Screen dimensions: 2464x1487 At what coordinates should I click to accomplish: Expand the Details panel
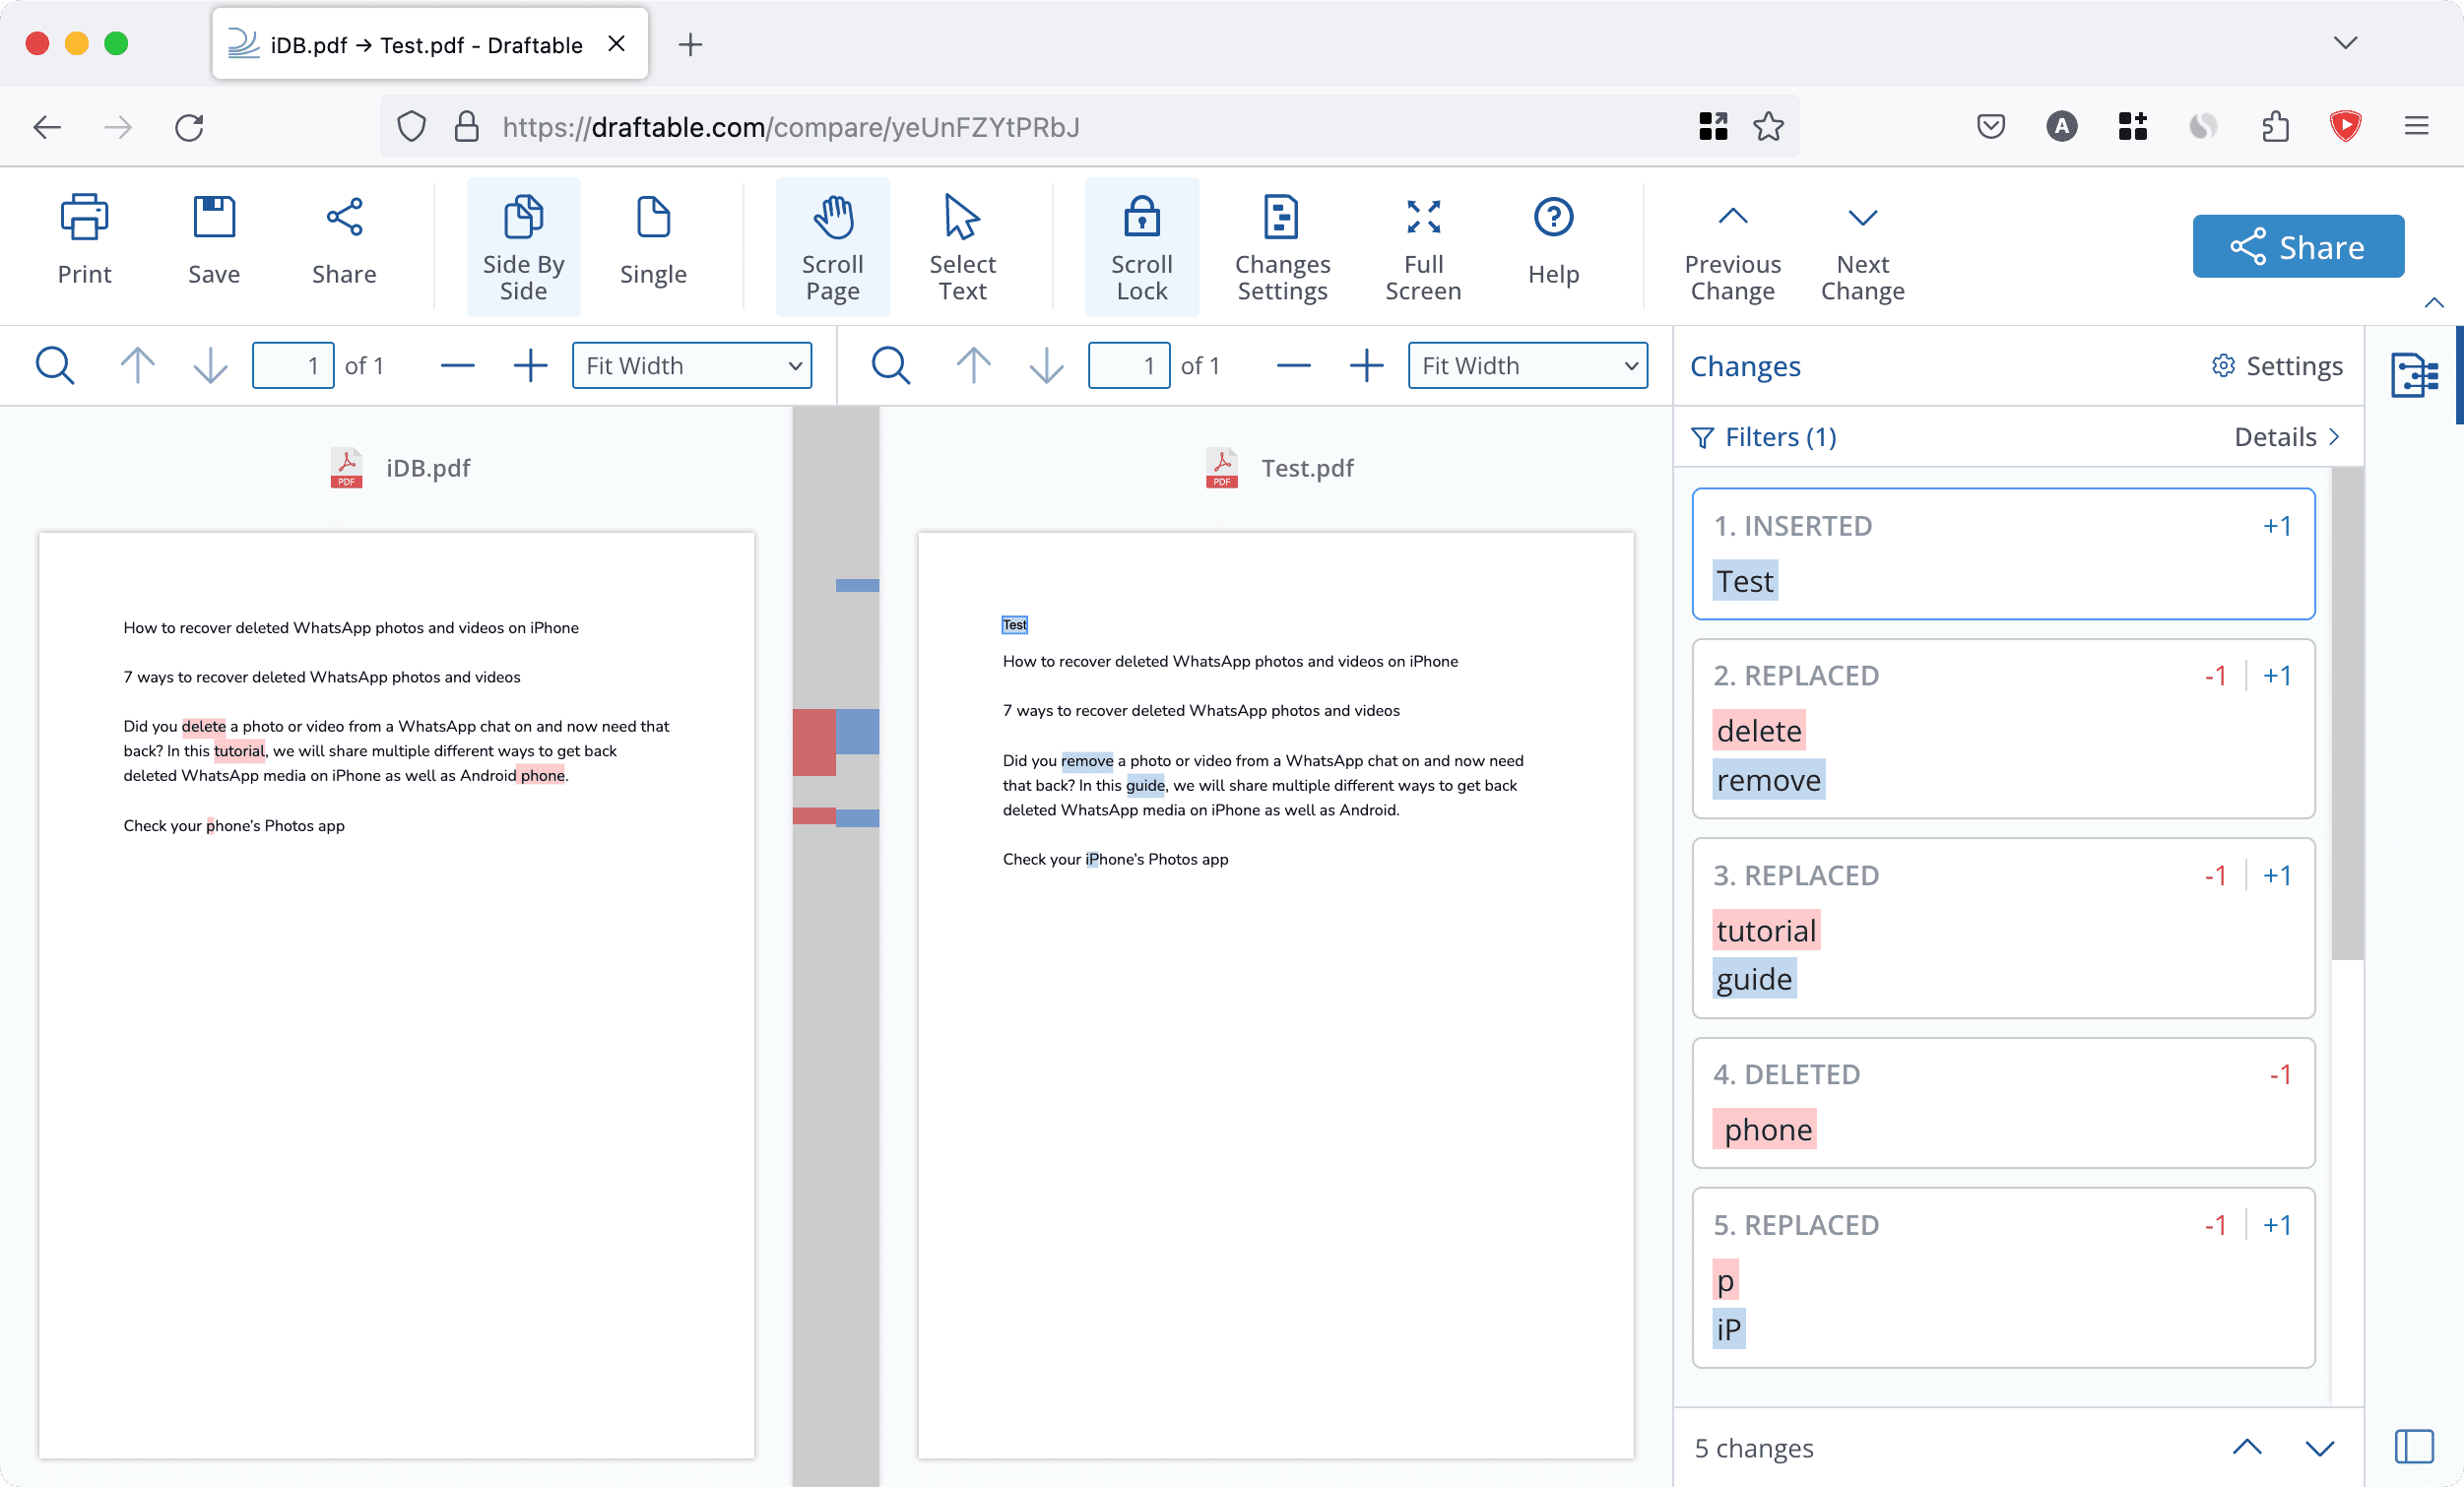pos(2285,436)
